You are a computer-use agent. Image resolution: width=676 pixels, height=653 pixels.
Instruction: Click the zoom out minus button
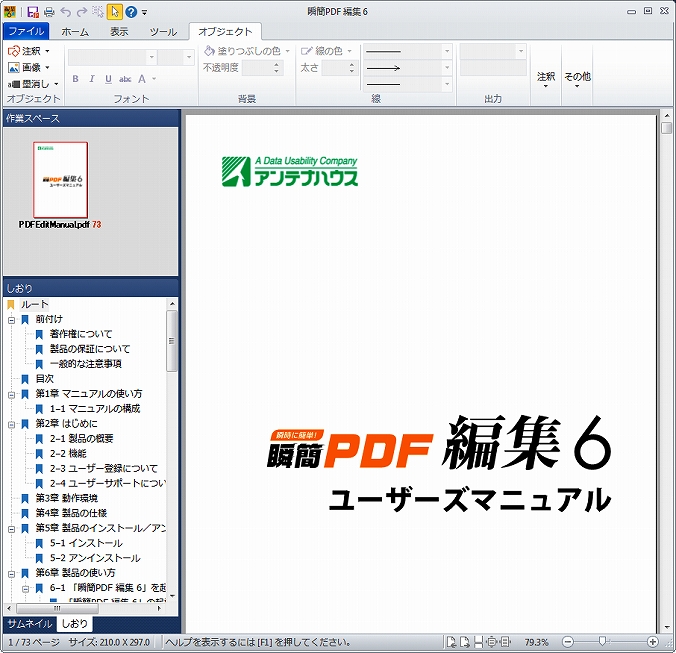pyautogui.click(x=568, y=642)
